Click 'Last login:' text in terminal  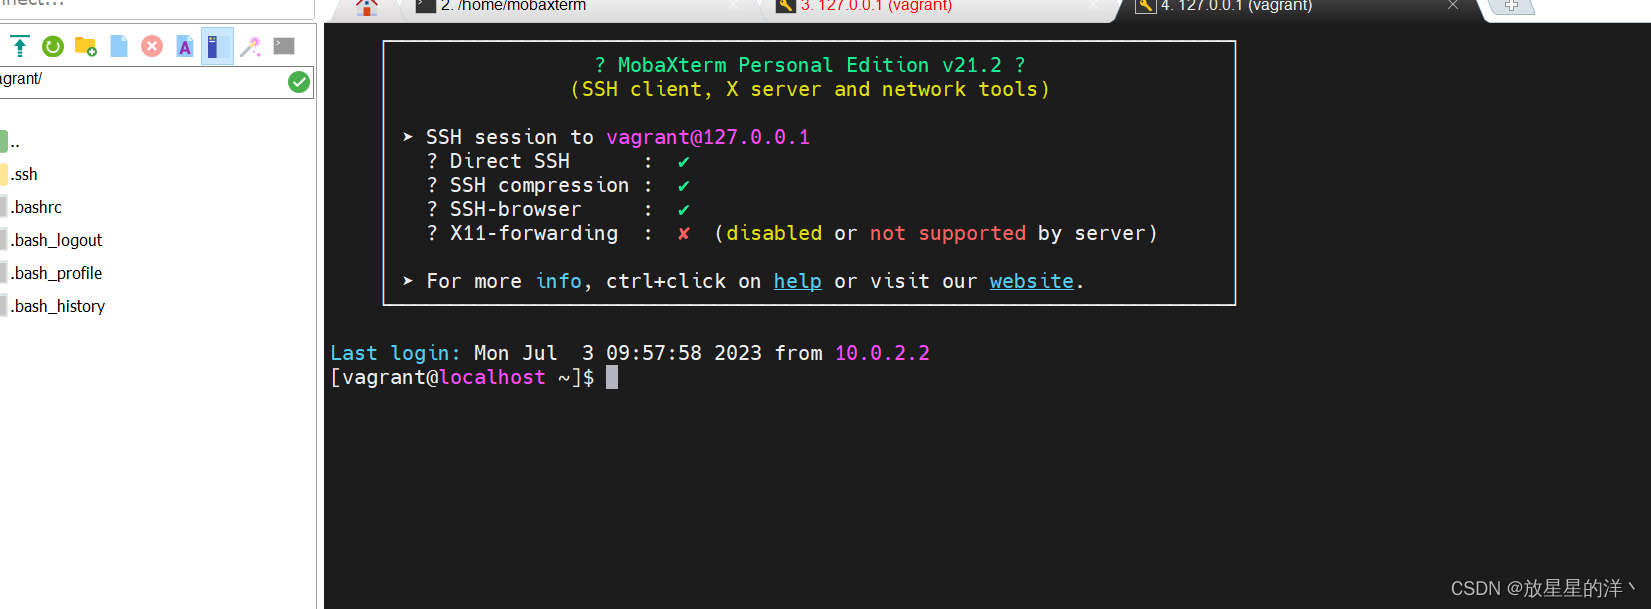(395, 353)
